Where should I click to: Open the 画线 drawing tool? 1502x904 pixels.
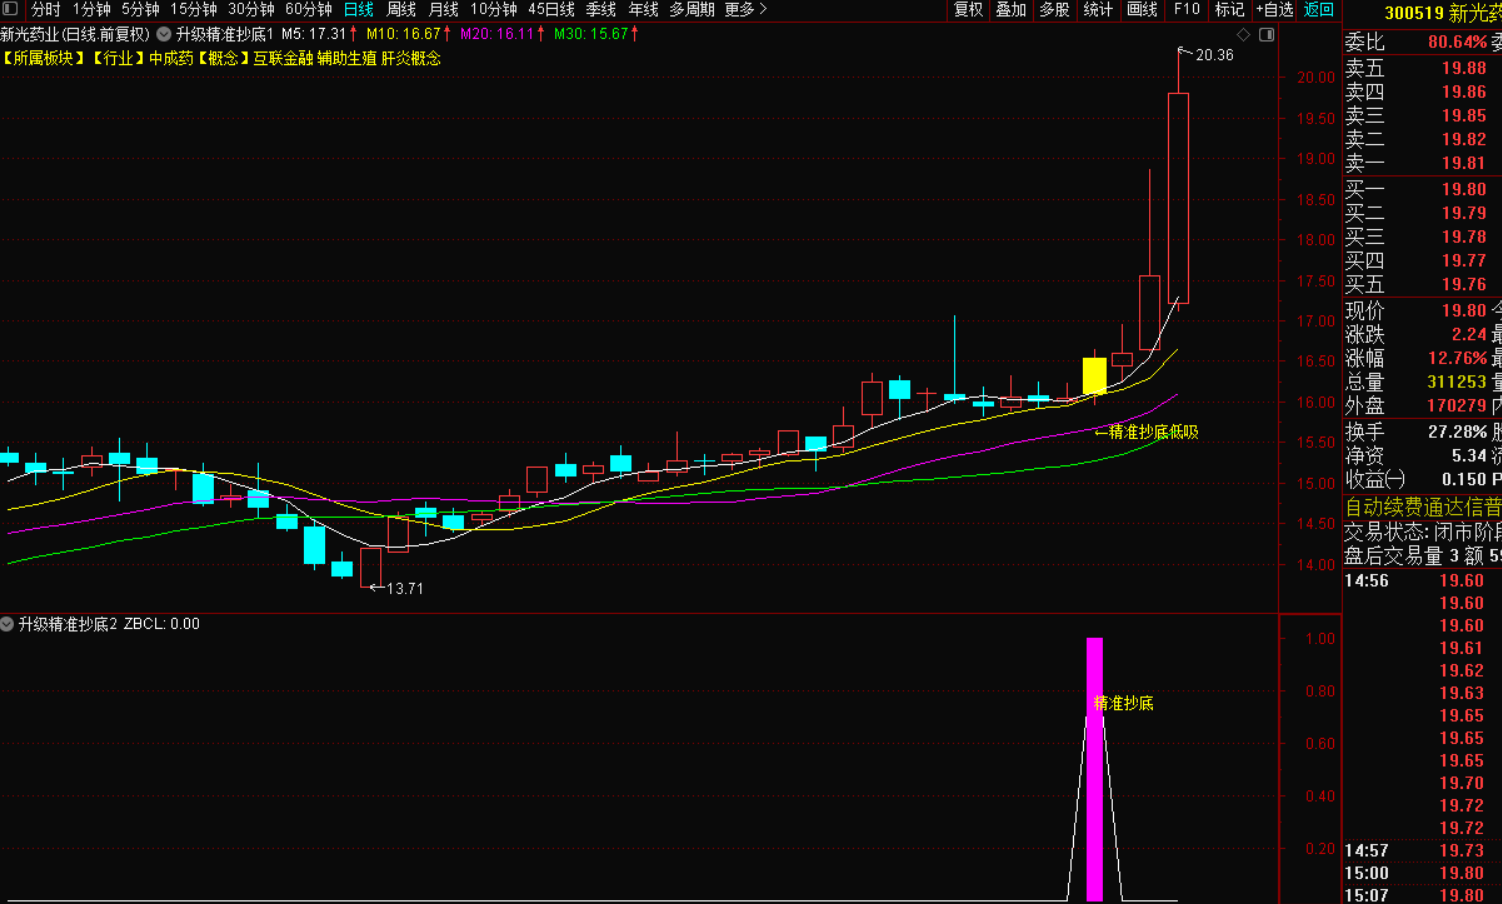click(x=1142, y=9)
